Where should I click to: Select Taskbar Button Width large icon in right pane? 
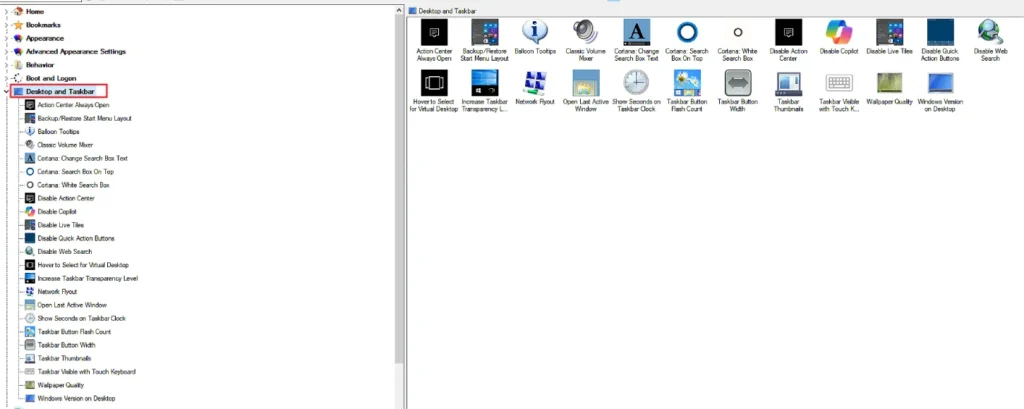coord(737,83)
